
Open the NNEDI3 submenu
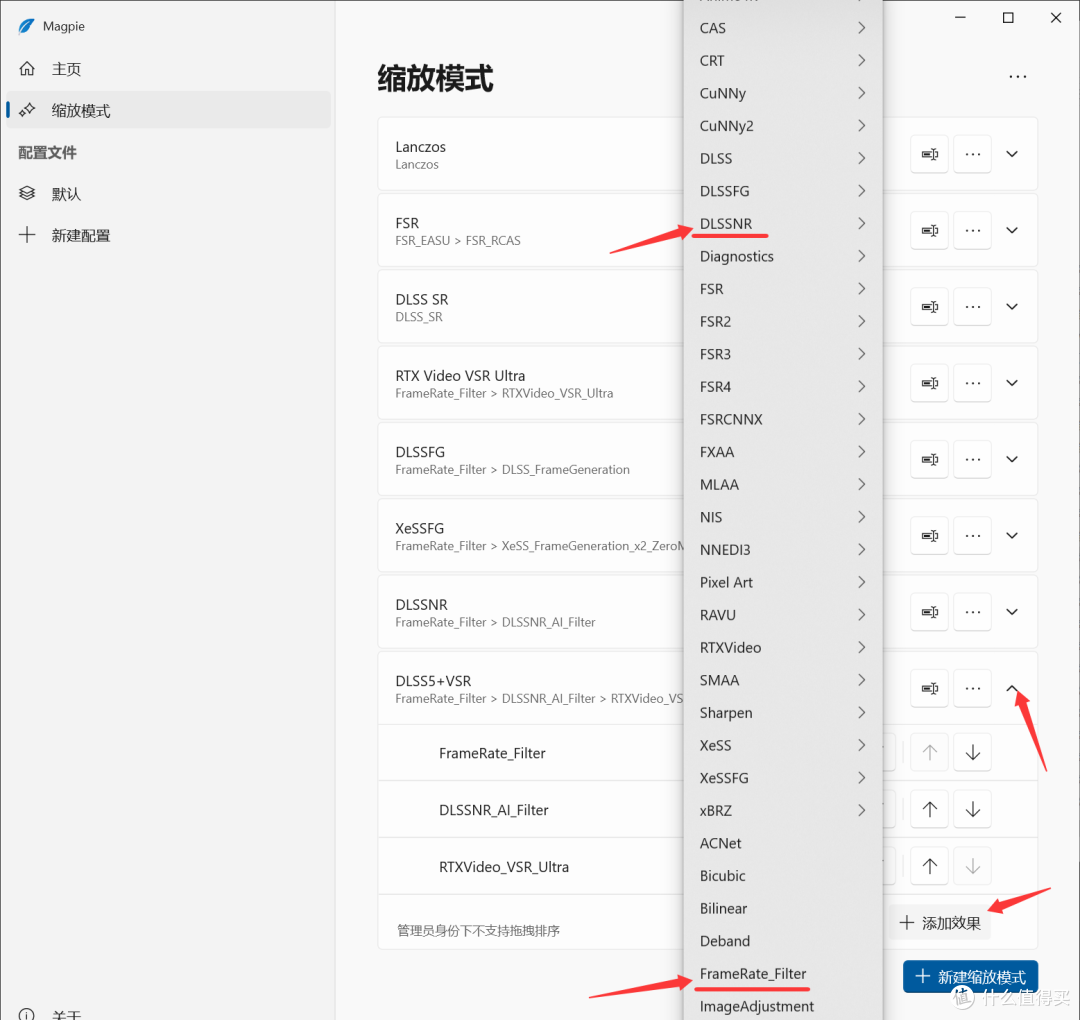click(783, 550)
